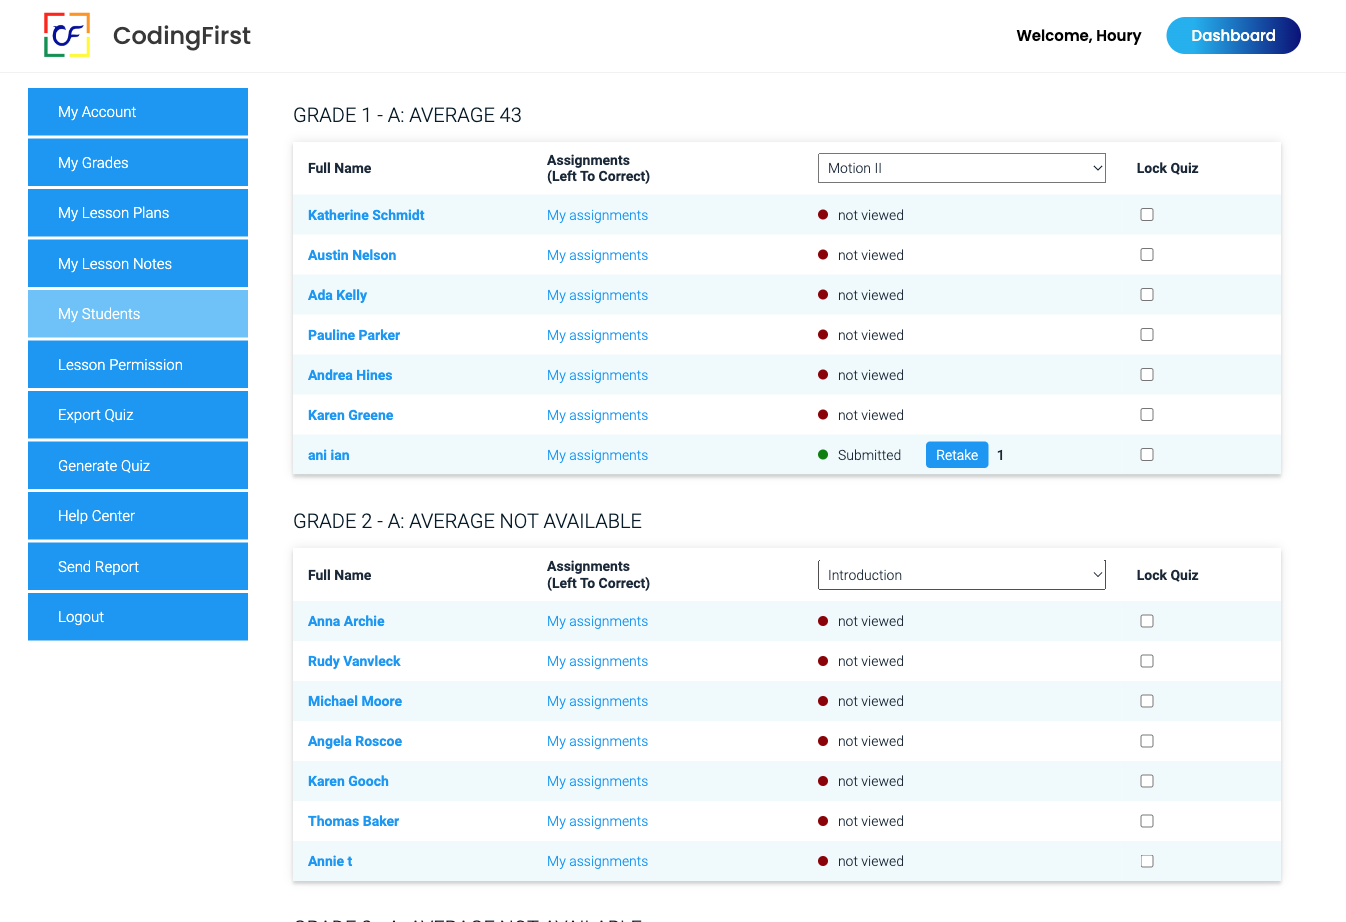Open the Help Center menu item

coord(138,516)
